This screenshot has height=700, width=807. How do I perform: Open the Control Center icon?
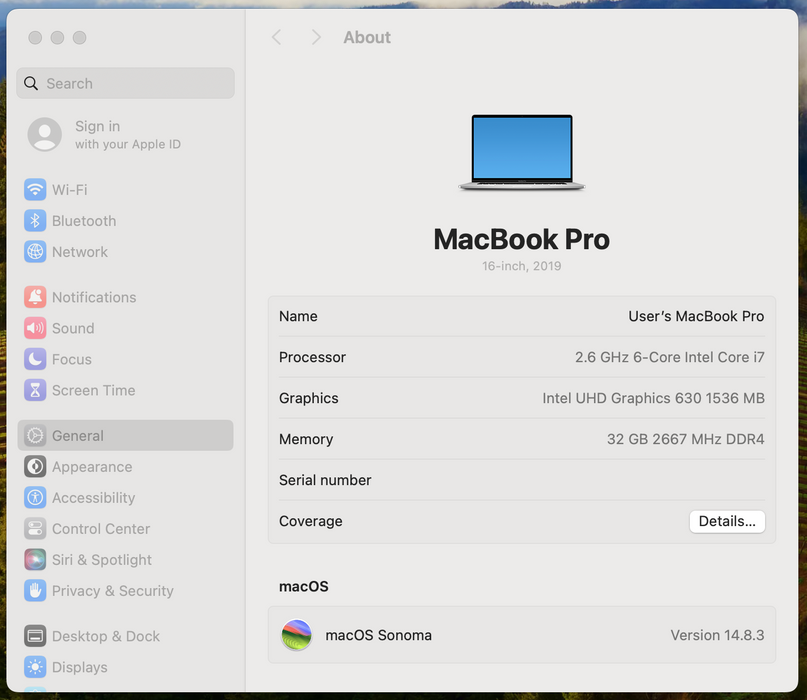pyautogui.click(x=35, y=529)
